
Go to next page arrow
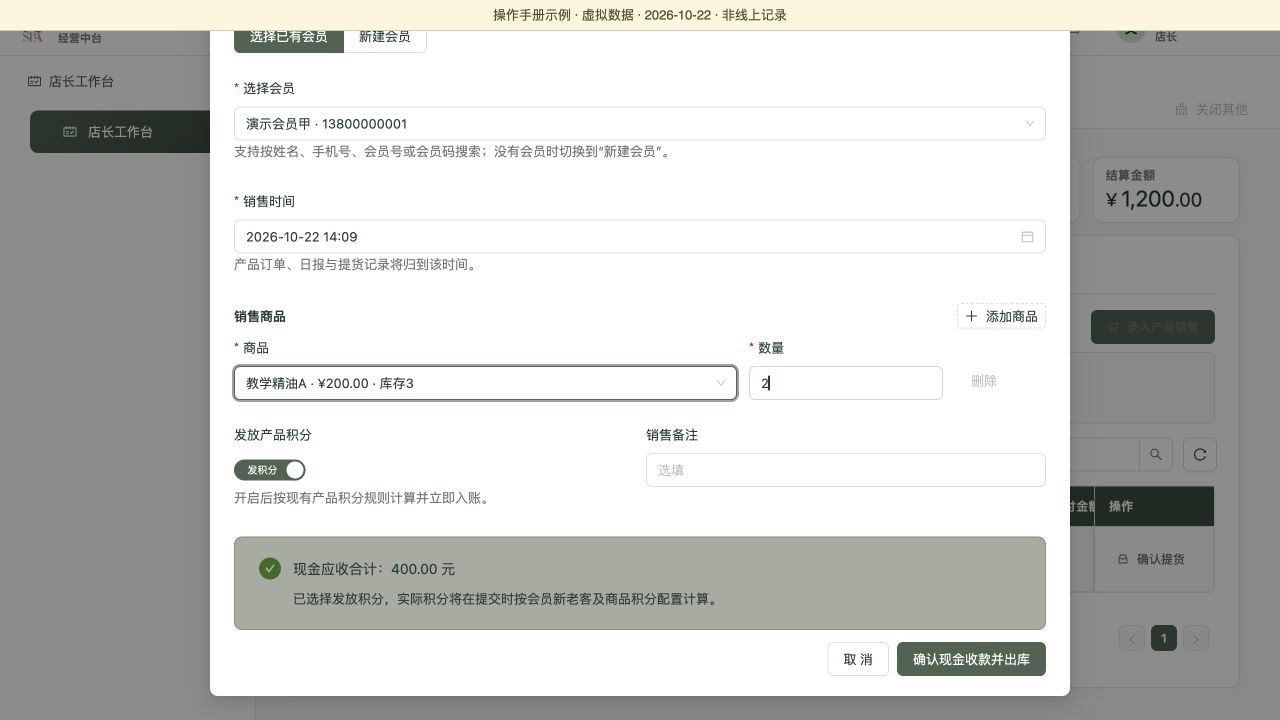(x=1196, y=638)
